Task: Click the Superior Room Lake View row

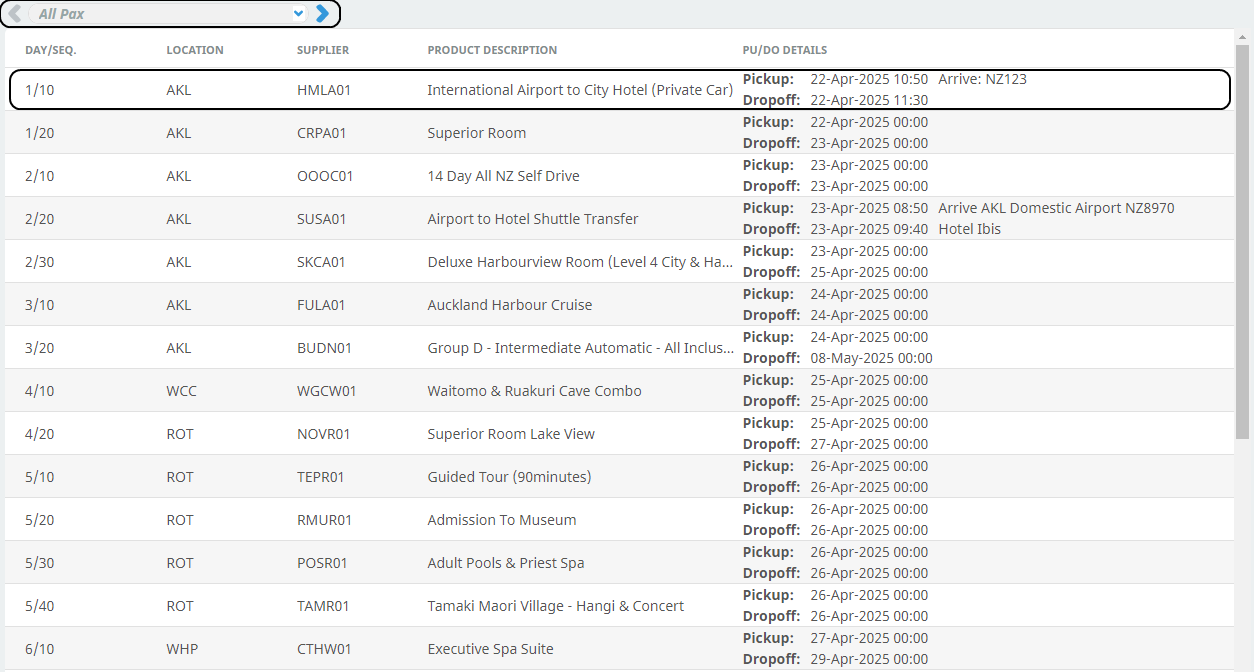Action: click(510, 434)
